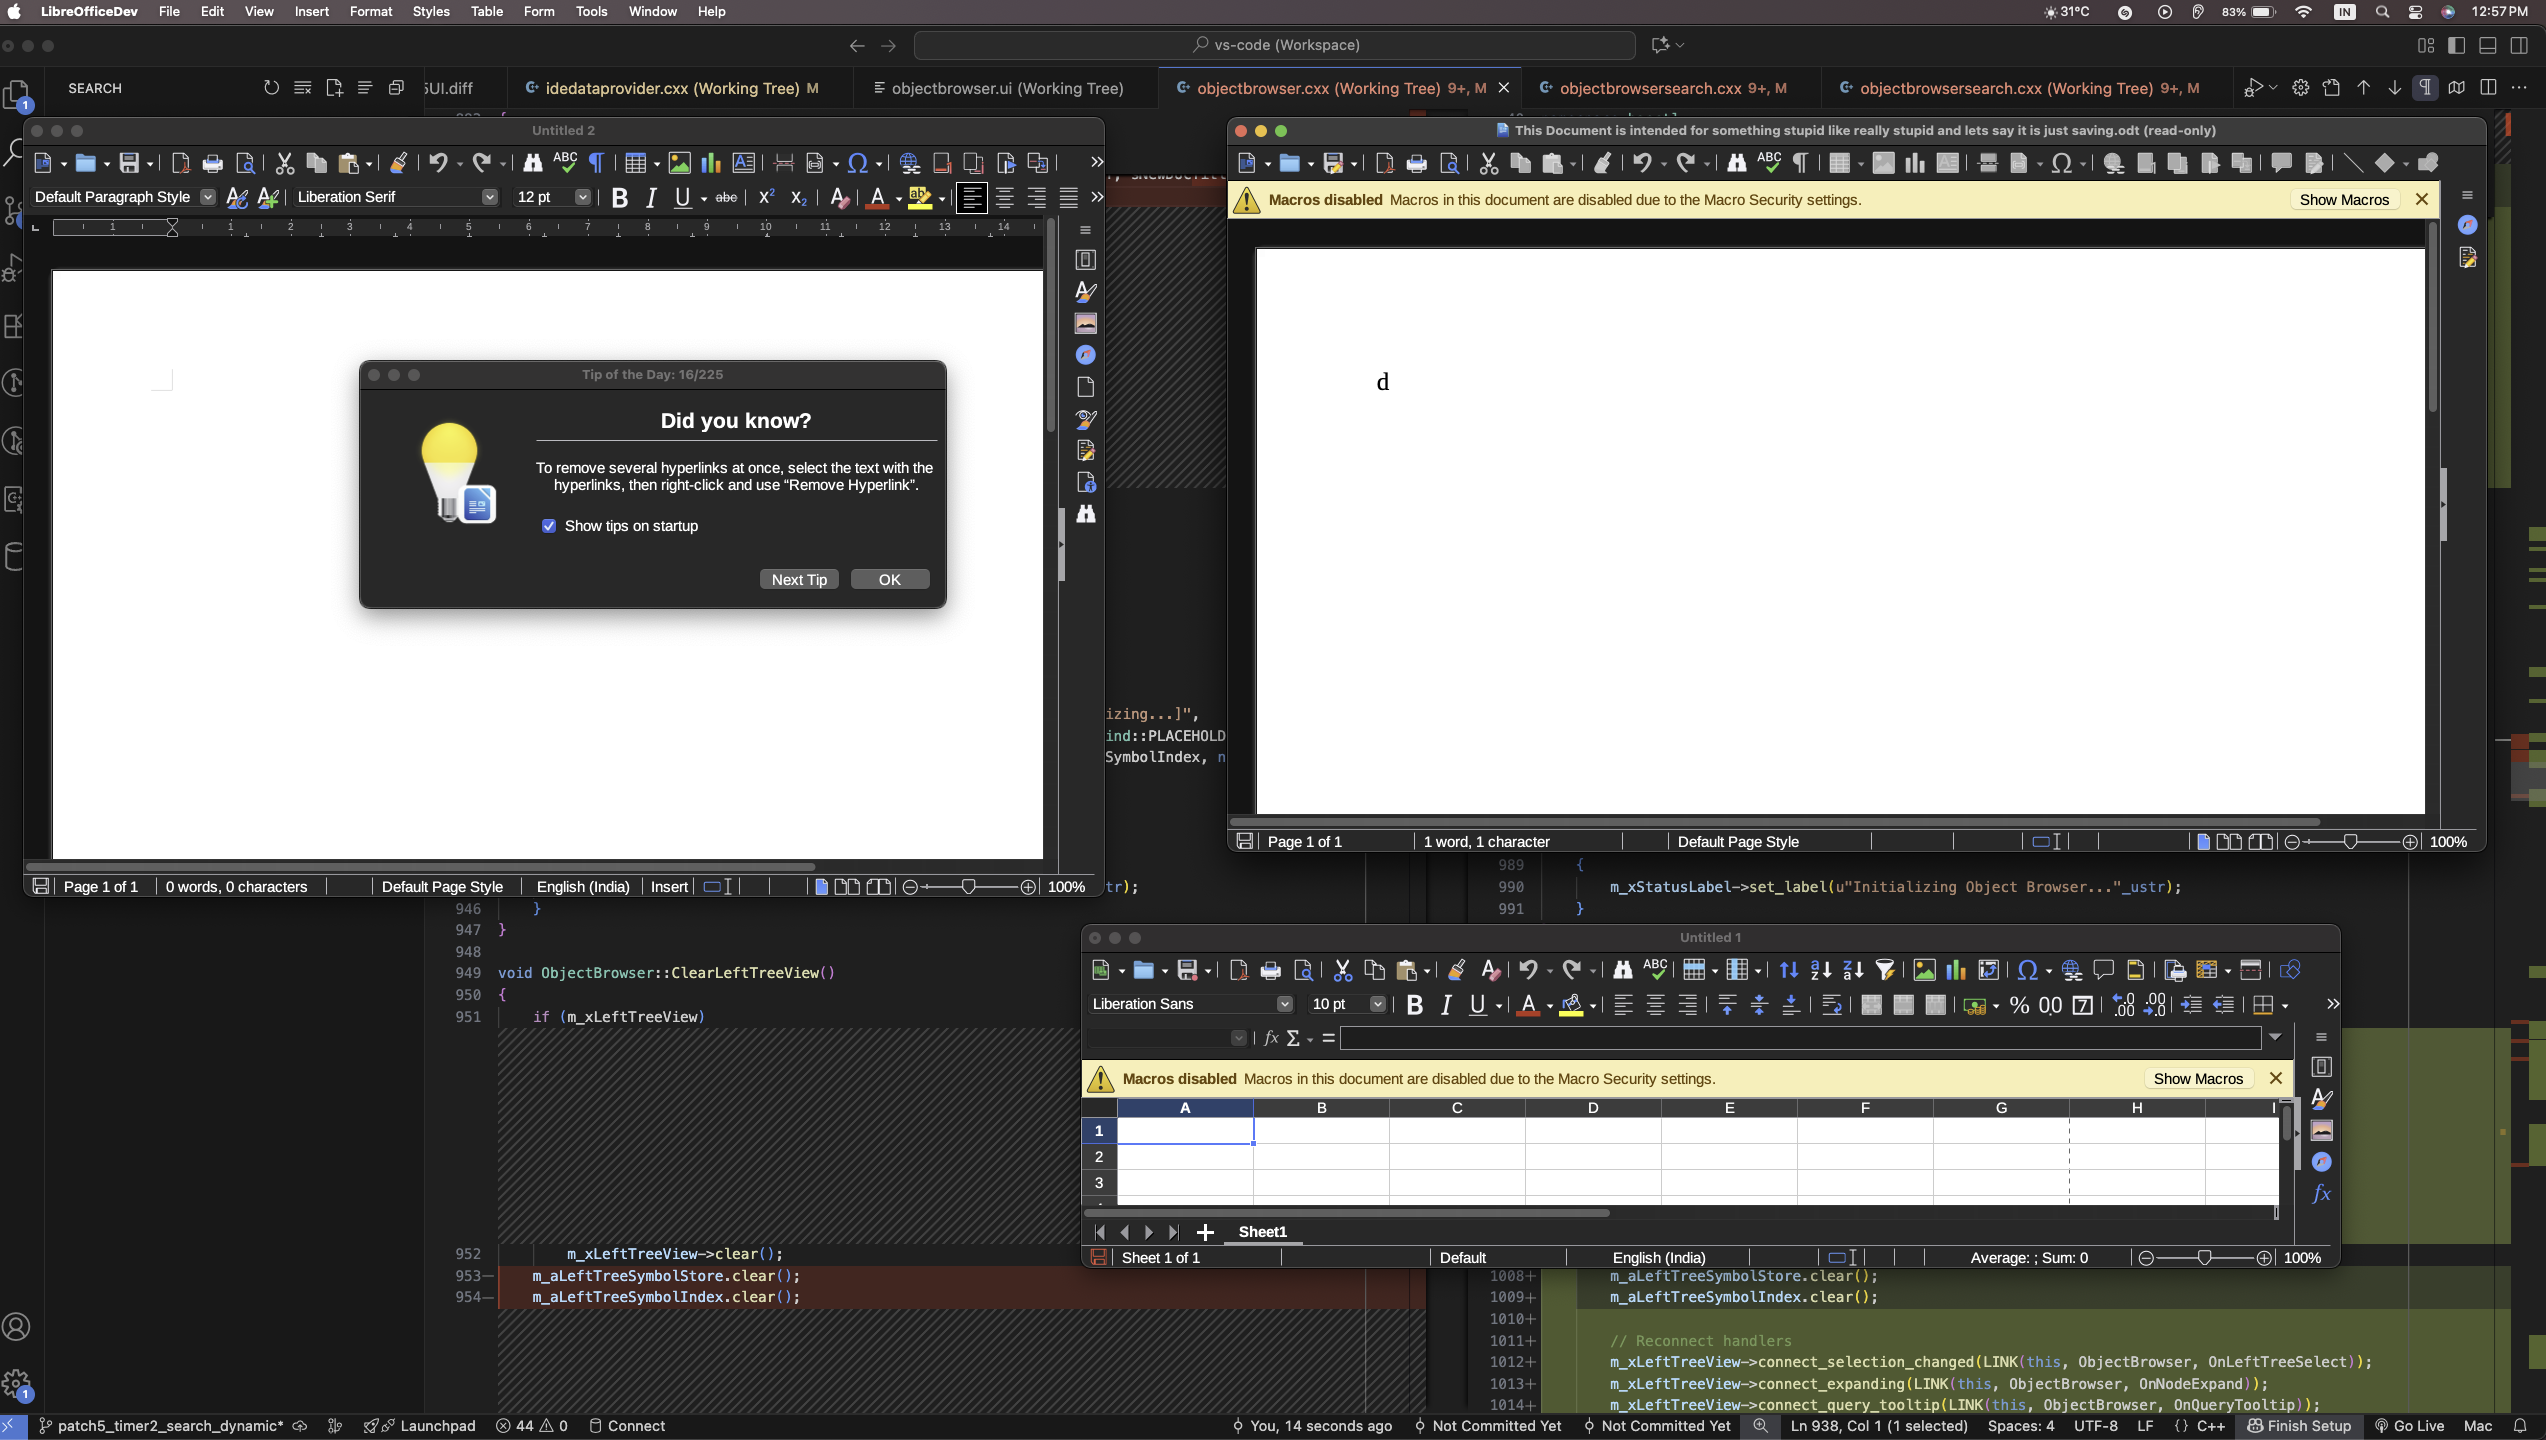Adjust zoom slider in Untitled 2 status bar
This screenshot has width=2546, height=1440.
pyautogui.click(x=968, y=887)
